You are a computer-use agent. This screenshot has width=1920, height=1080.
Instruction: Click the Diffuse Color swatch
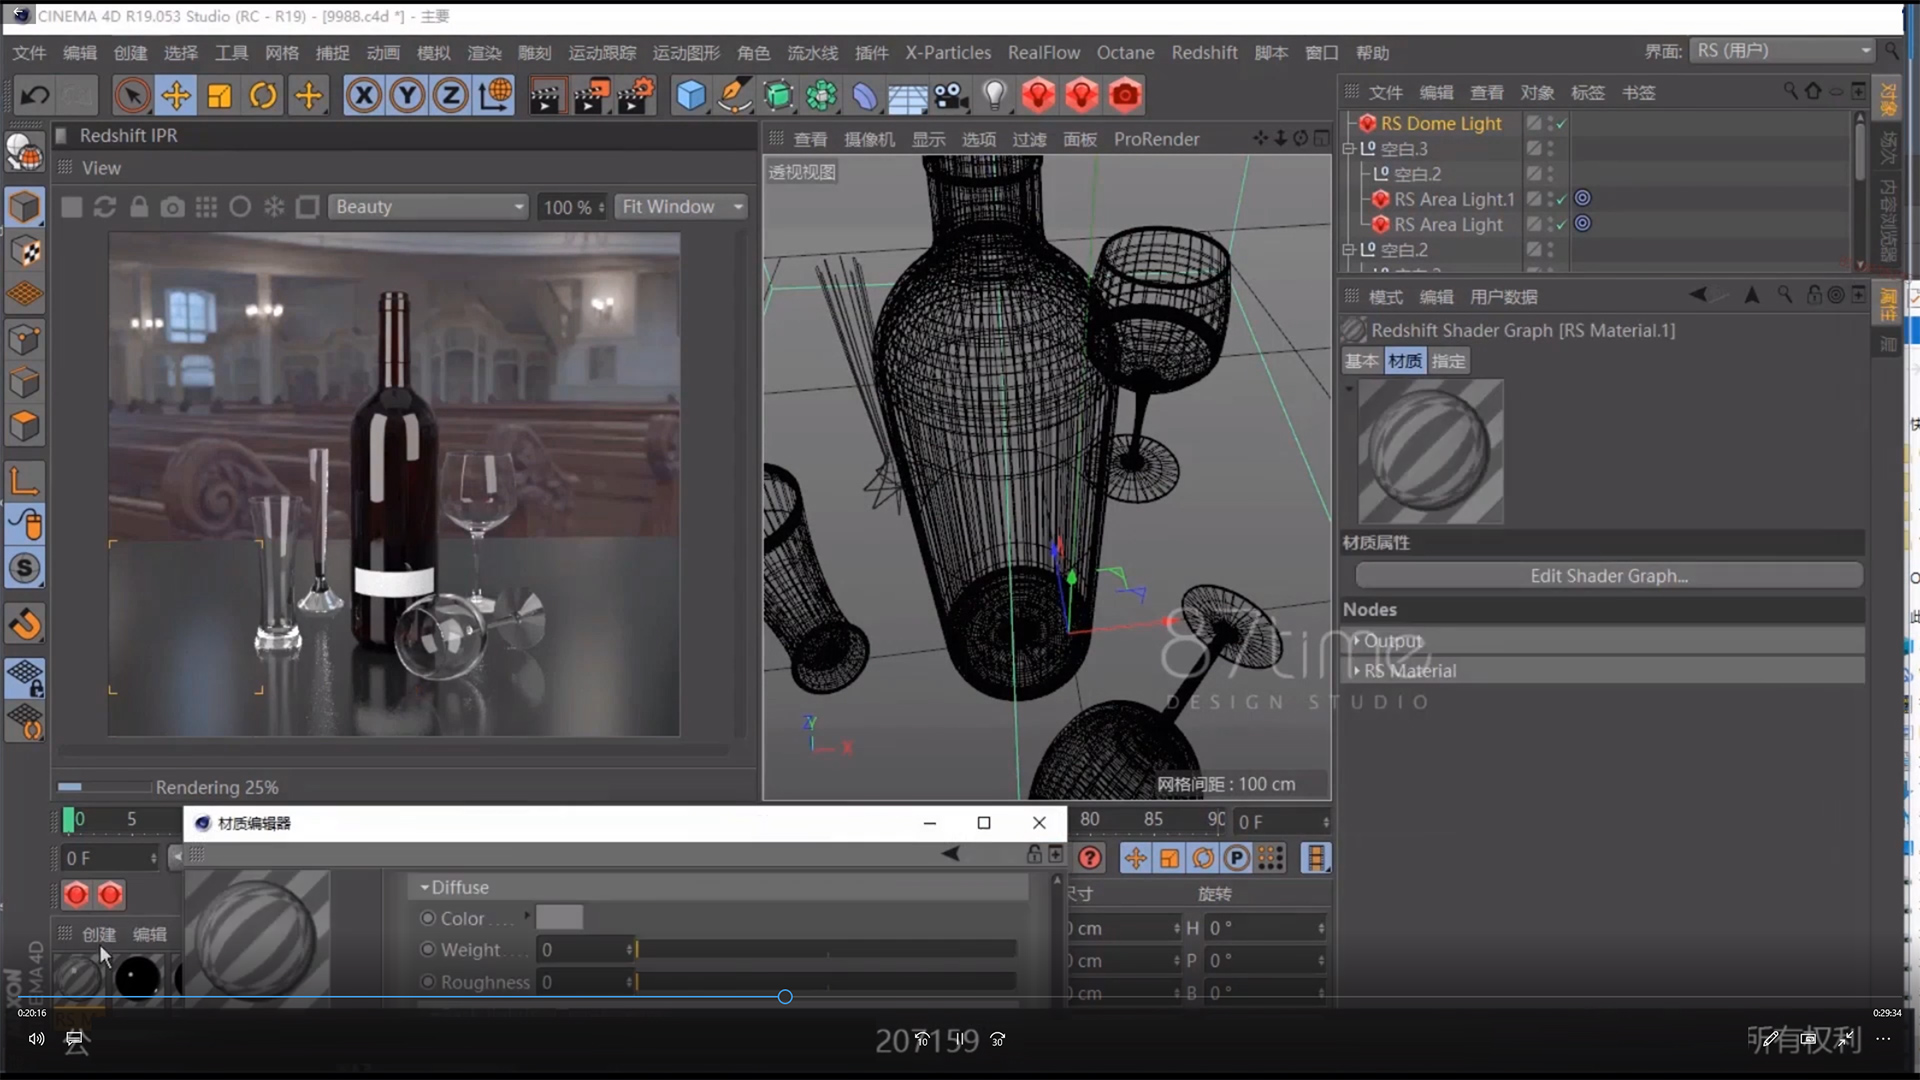tap(559, 918)
